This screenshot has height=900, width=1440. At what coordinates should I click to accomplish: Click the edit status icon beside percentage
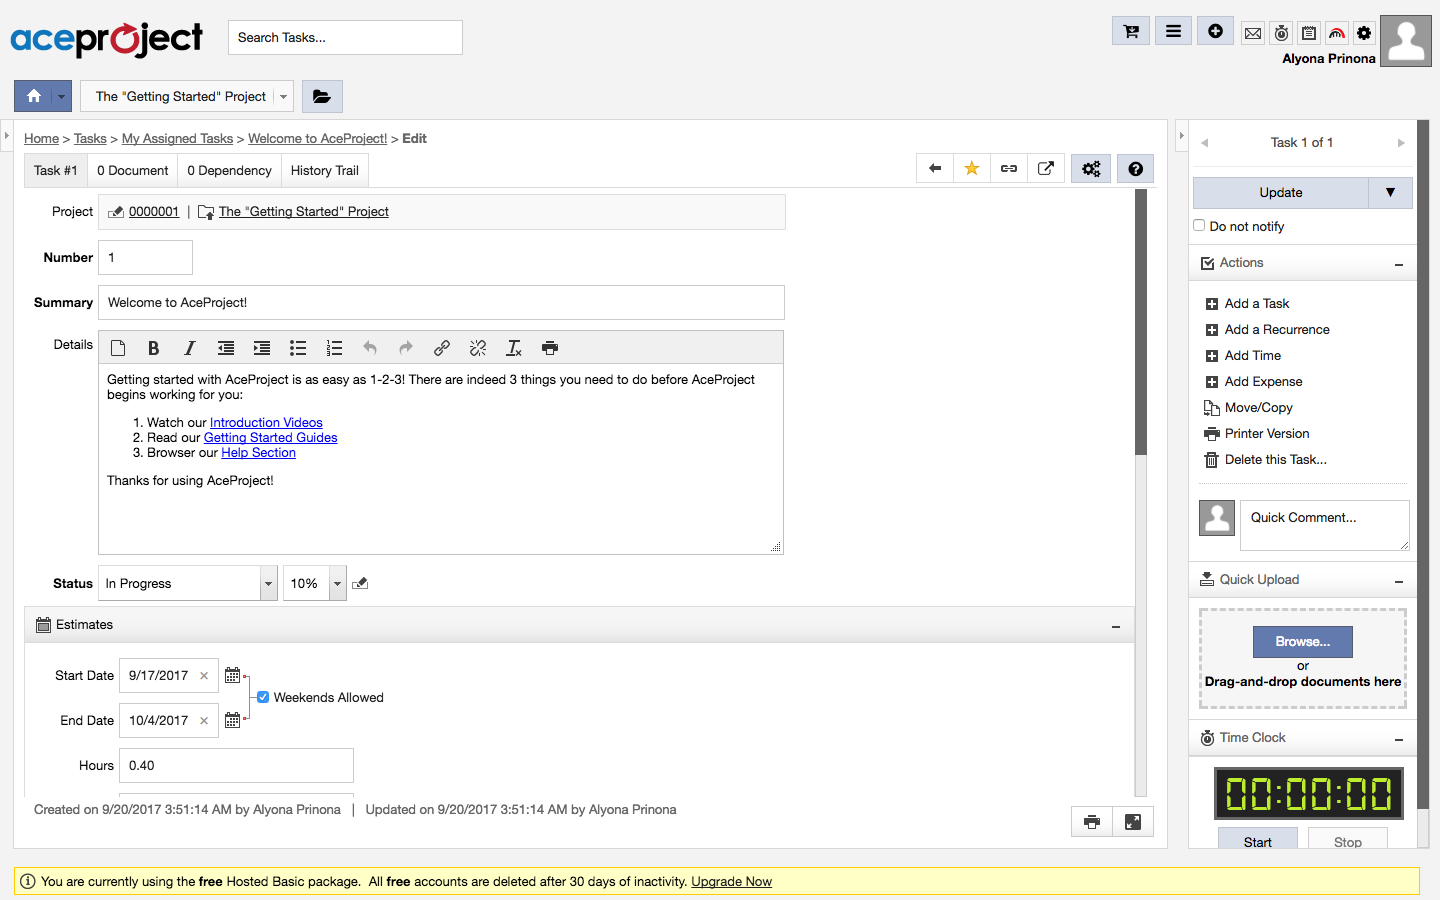pos(361,583)
